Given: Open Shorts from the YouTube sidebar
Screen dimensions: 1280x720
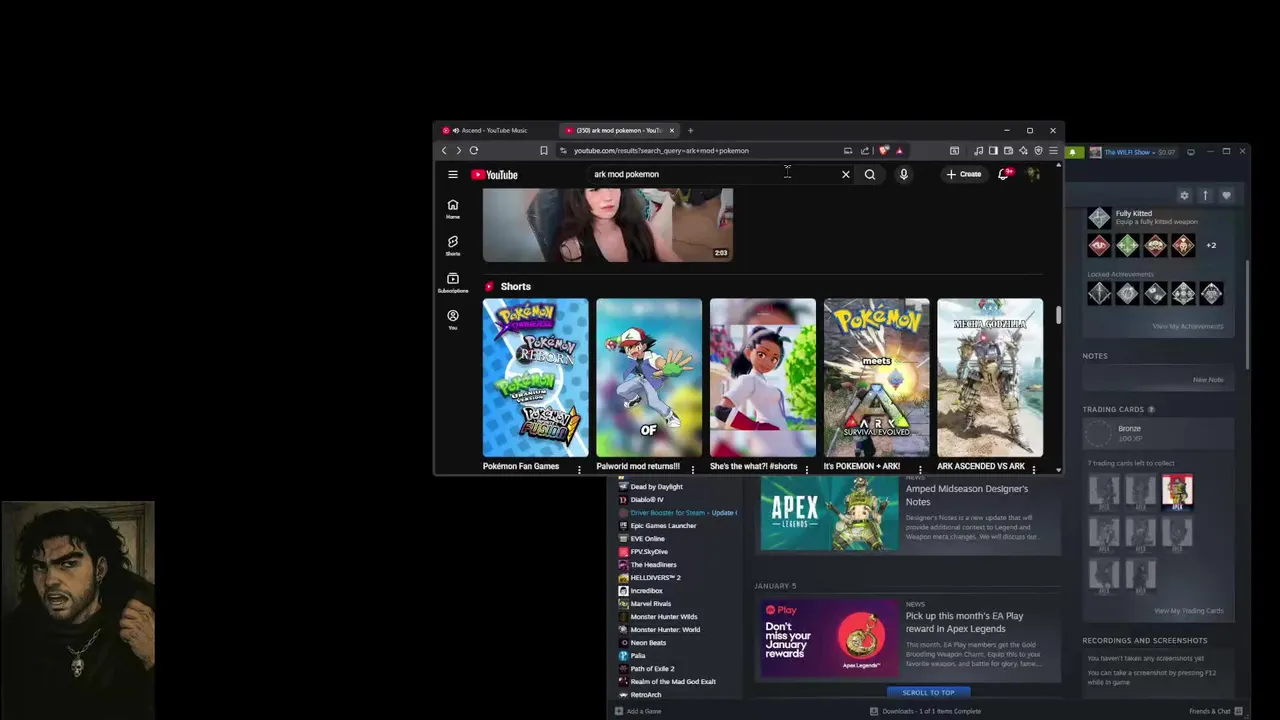Looking at the screenshot, I should click(452, 245).
